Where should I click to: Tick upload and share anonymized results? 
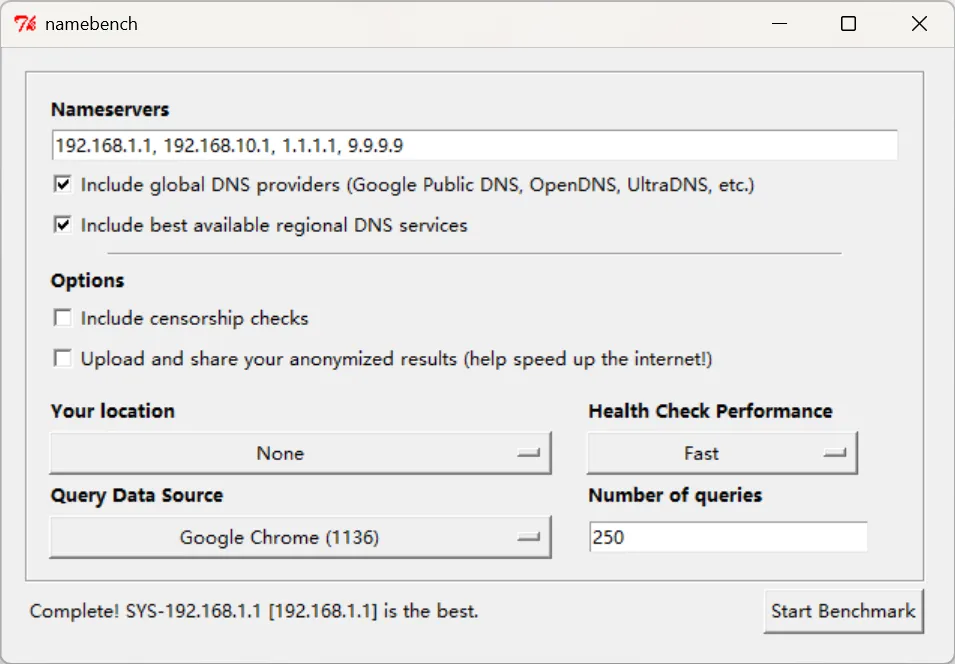63,358
